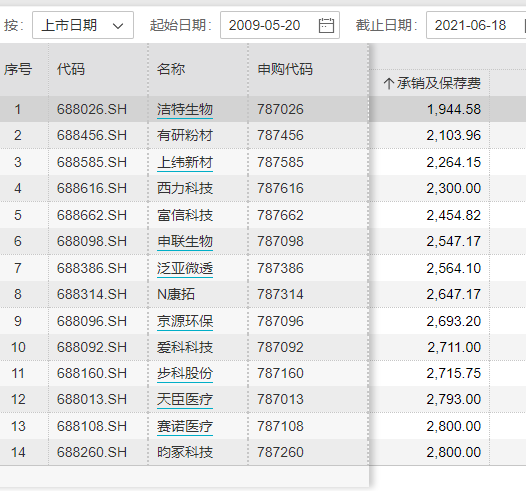Image resolution: width=526 pixels, height=491 pixels.
Task: Select fee value 2,793.00
Action: pos(454,399)
